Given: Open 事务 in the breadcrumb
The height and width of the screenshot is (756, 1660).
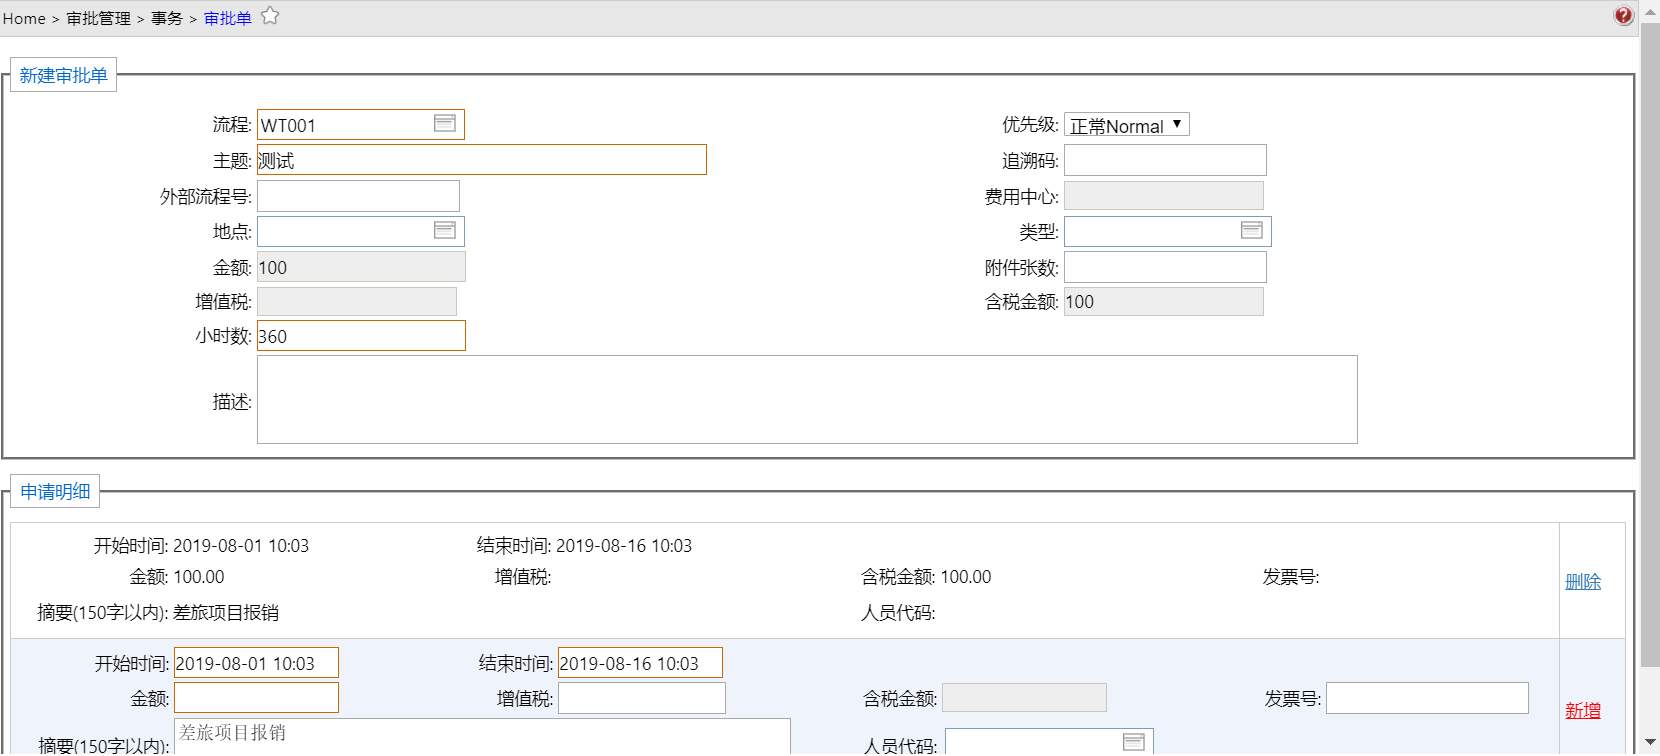Looking at the screenshot, I should click(167, 19).
